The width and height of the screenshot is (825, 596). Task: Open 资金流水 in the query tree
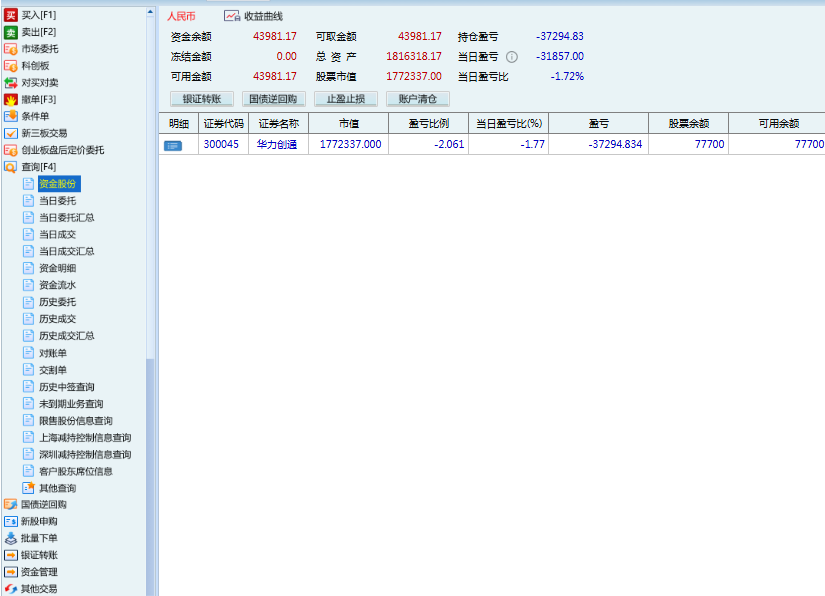tap(58, 285)
